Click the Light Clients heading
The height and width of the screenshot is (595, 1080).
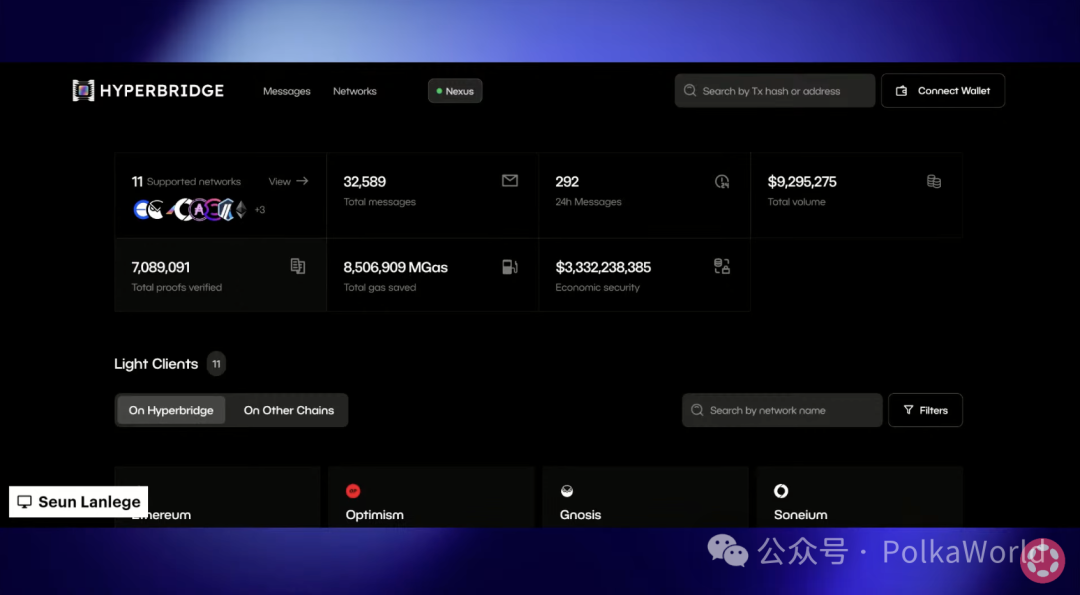[156, 364]
